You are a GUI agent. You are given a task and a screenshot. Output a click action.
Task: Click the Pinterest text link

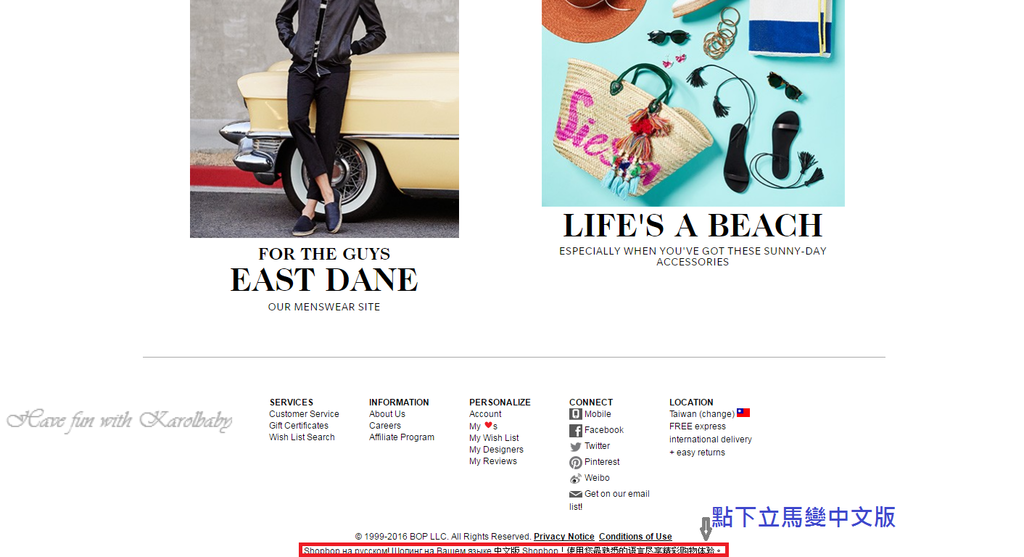(602, 462)
